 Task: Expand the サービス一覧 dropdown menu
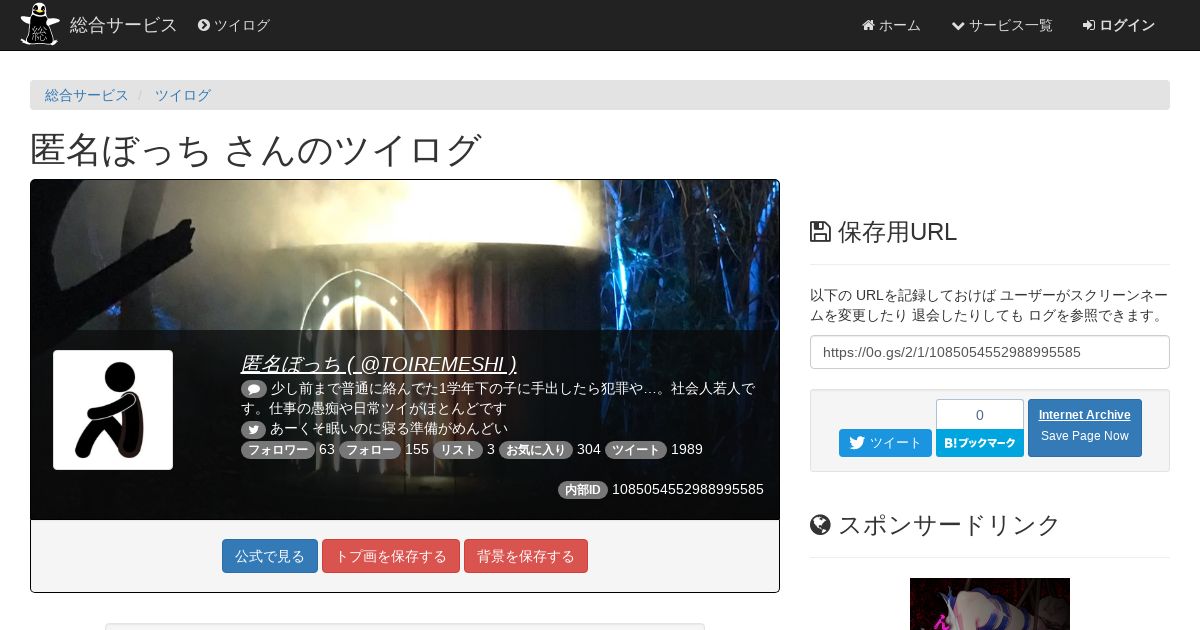[x=1002, y=25]
